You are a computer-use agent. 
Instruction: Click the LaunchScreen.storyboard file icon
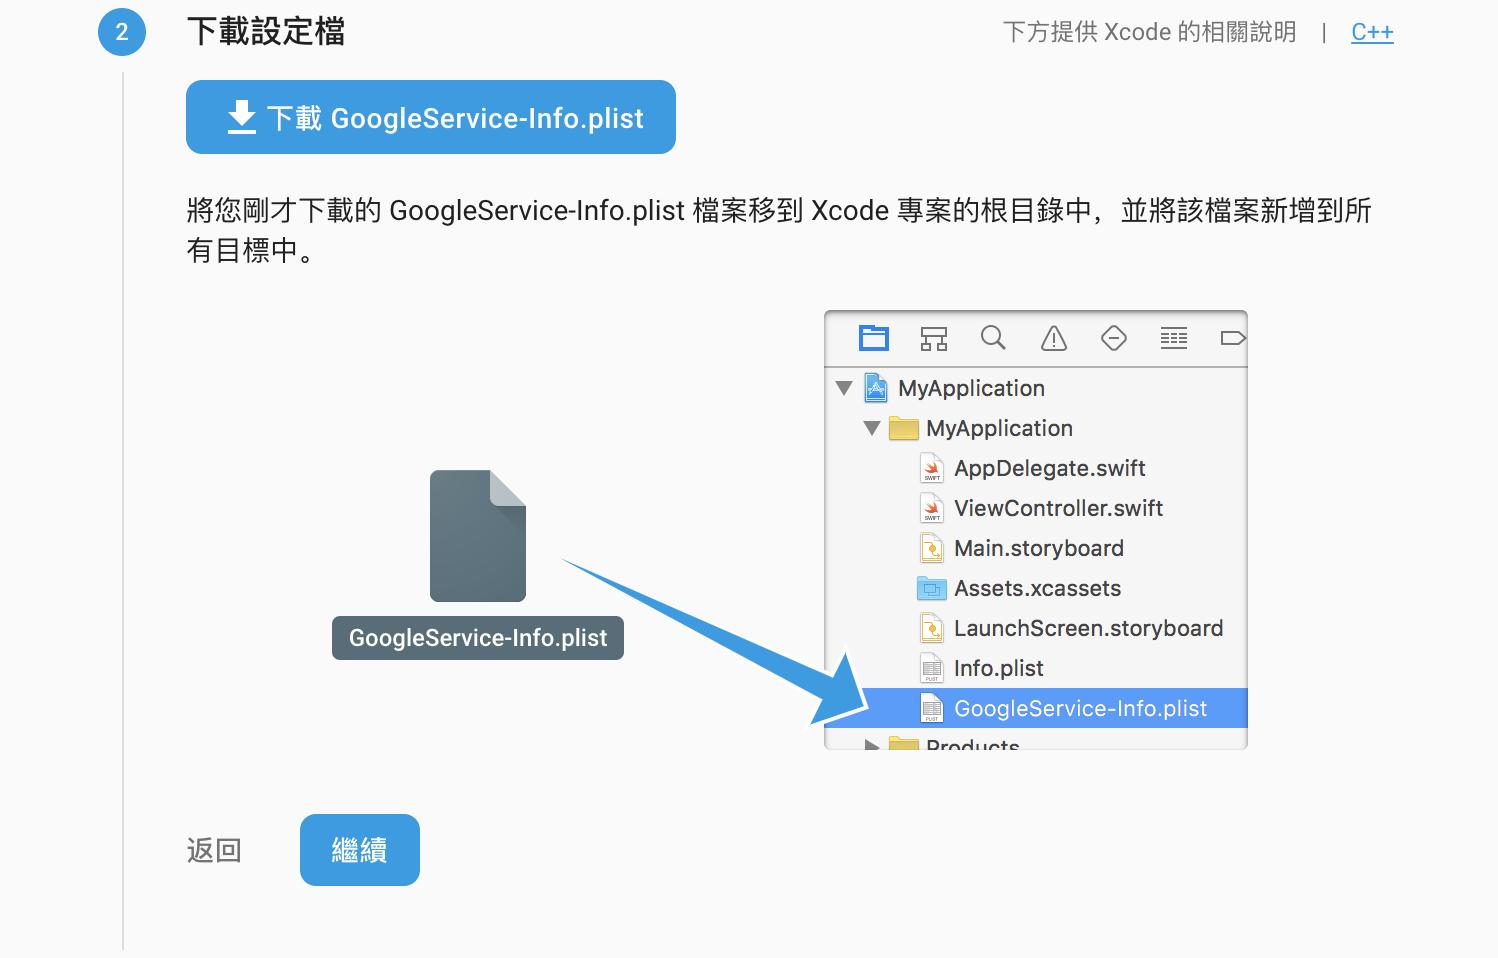click(x=932, y=628)
